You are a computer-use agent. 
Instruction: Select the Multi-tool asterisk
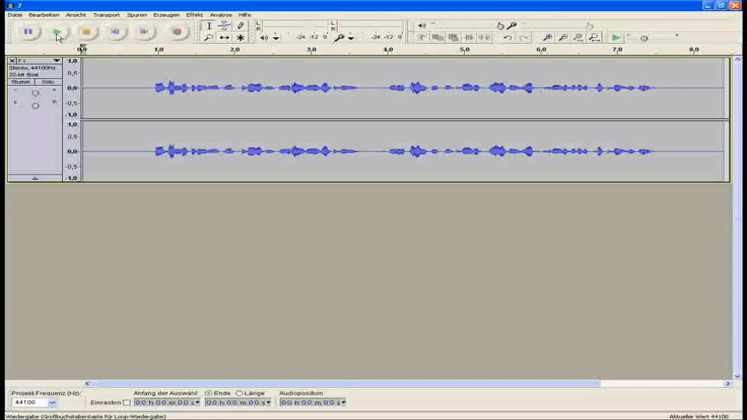[241, 38]
